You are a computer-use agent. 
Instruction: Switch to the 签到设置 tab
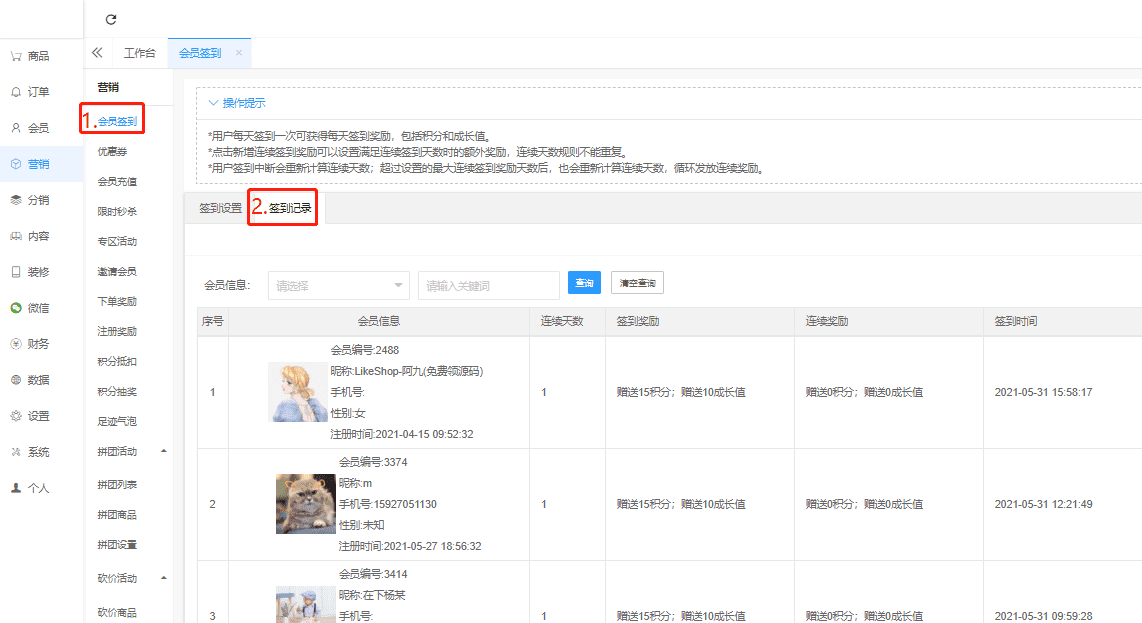(220, 208)
